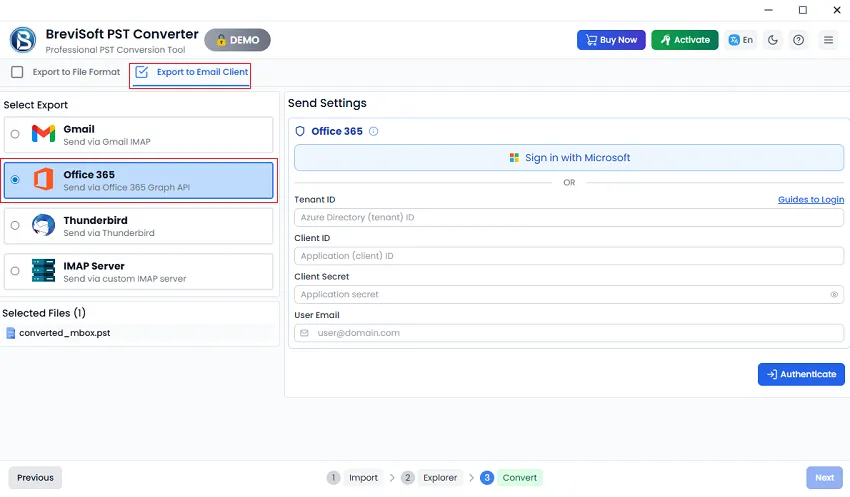Image resolution: width=850 pixels, height=497 pixels.
Task: Click Send via custom IMAP server text
Action: [x=125, y=279]
